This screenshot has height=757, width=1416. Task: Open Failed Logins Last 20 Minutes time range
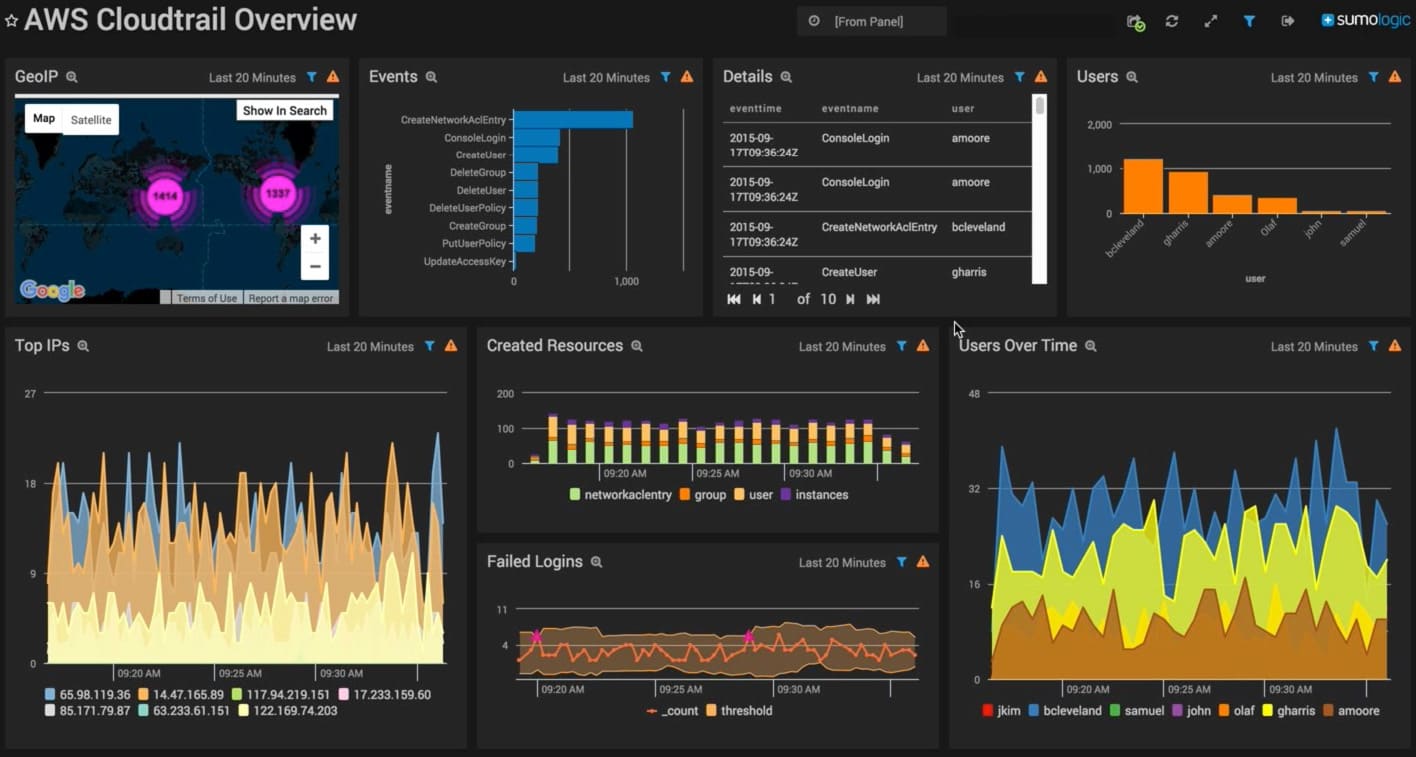[x=842, y=562]
